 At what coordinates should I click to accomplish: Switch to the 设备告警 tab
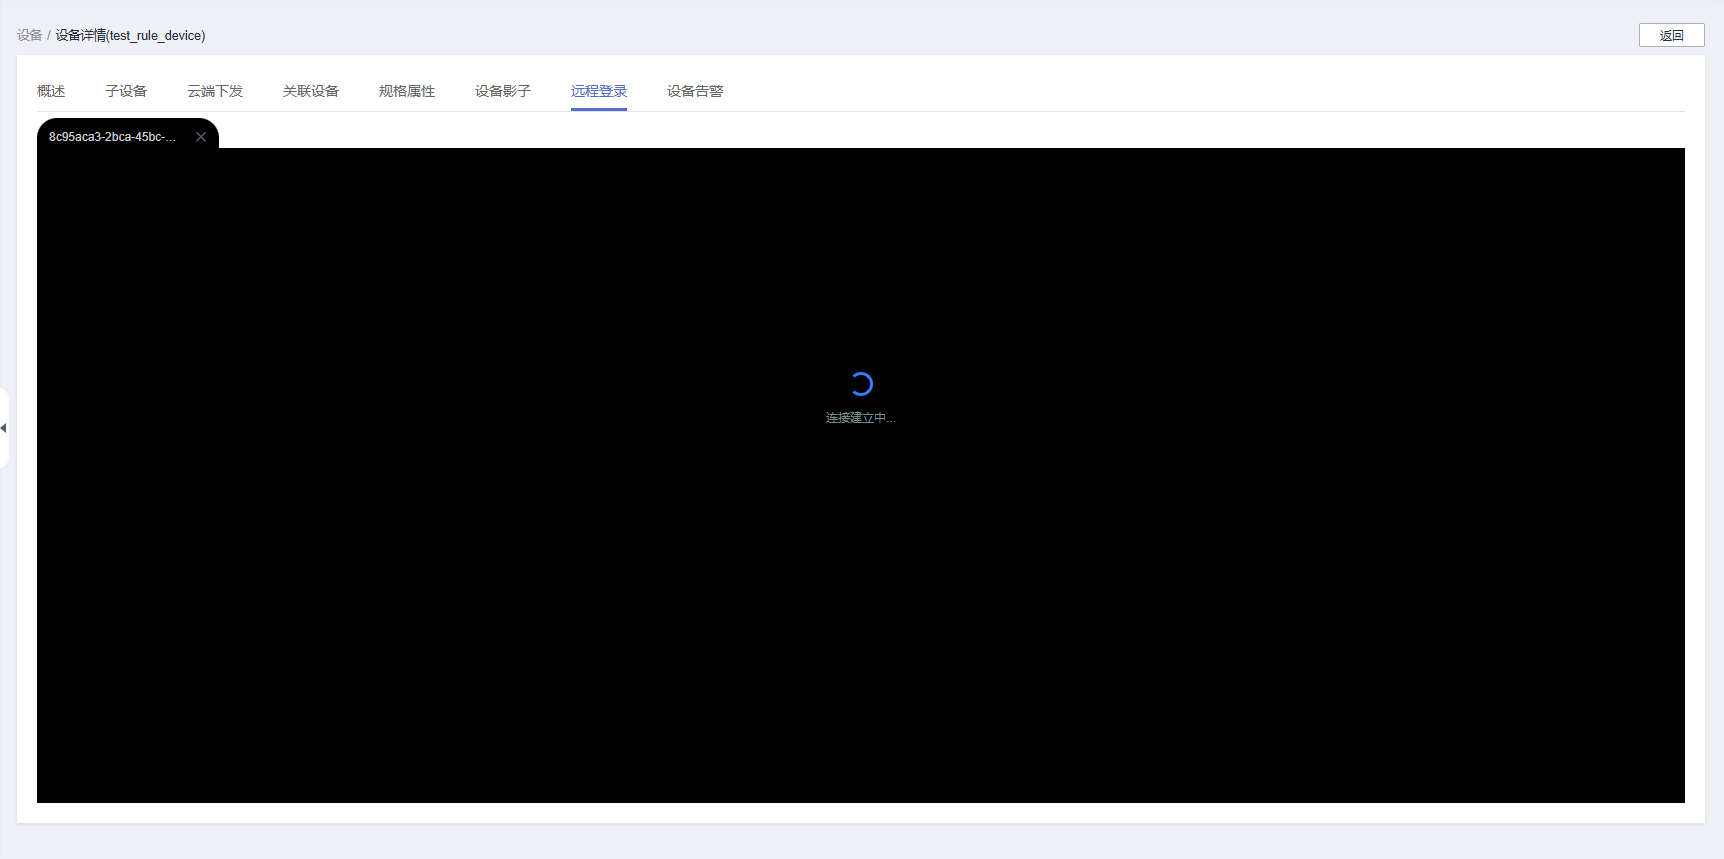tap(695, 91)
